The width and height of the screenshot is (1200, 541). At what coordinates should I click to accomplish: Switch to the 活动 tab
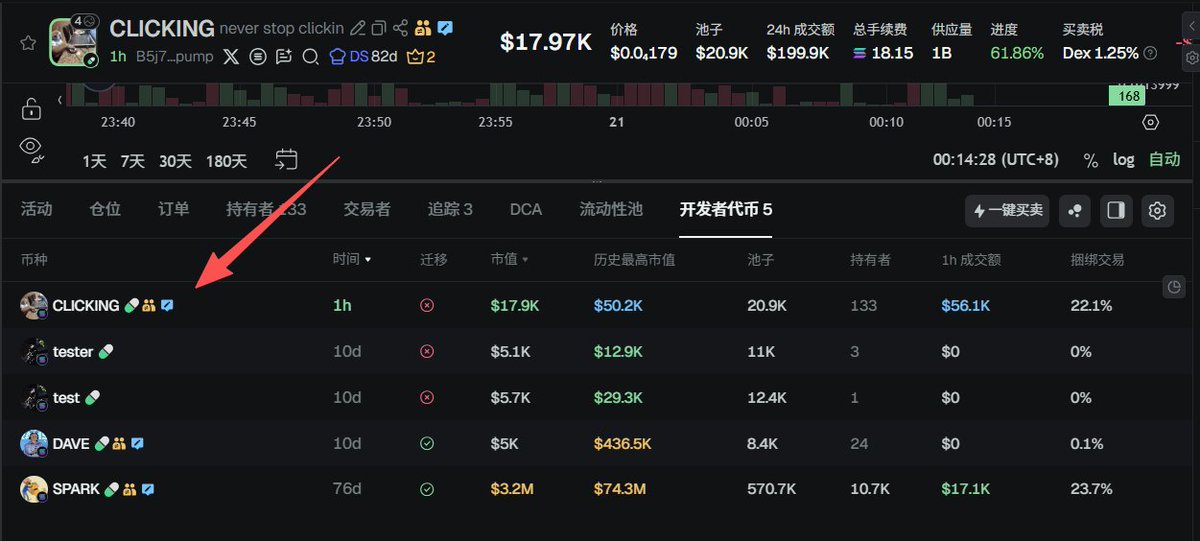(36, 209)
